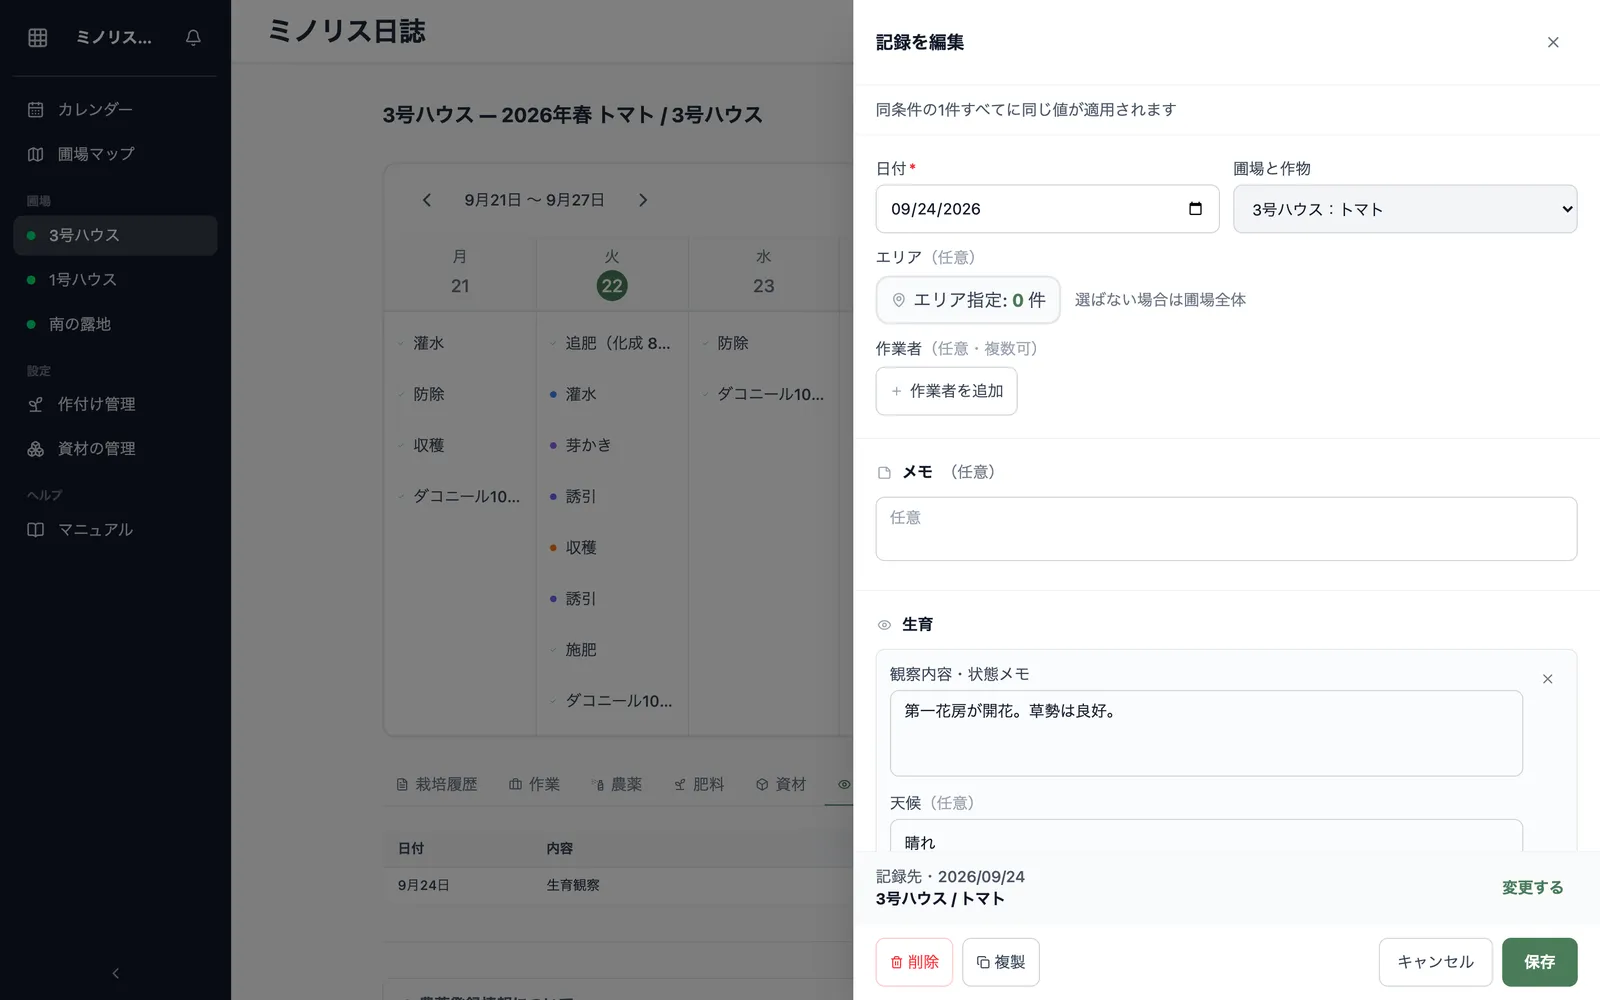Click the 削除 button

tap(914, 962)
